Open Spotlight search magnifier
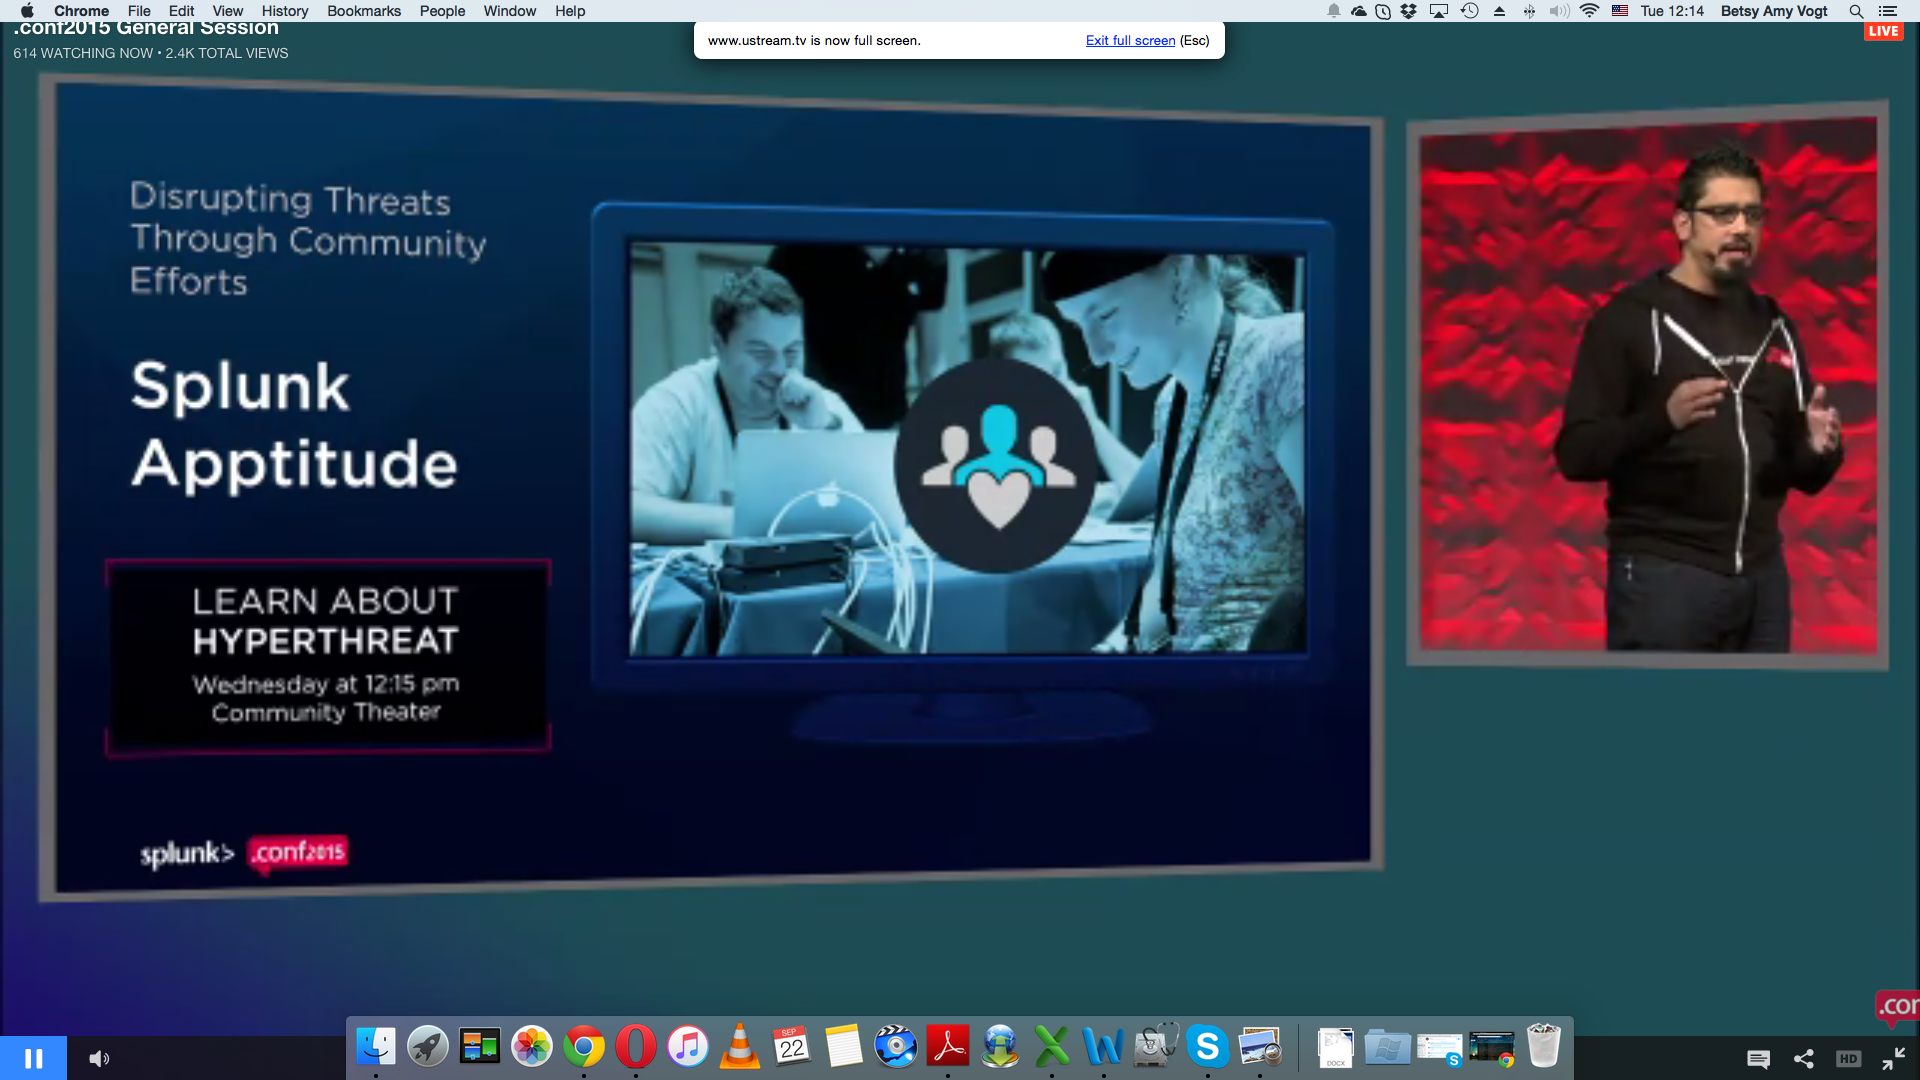 pos(1856,11)
